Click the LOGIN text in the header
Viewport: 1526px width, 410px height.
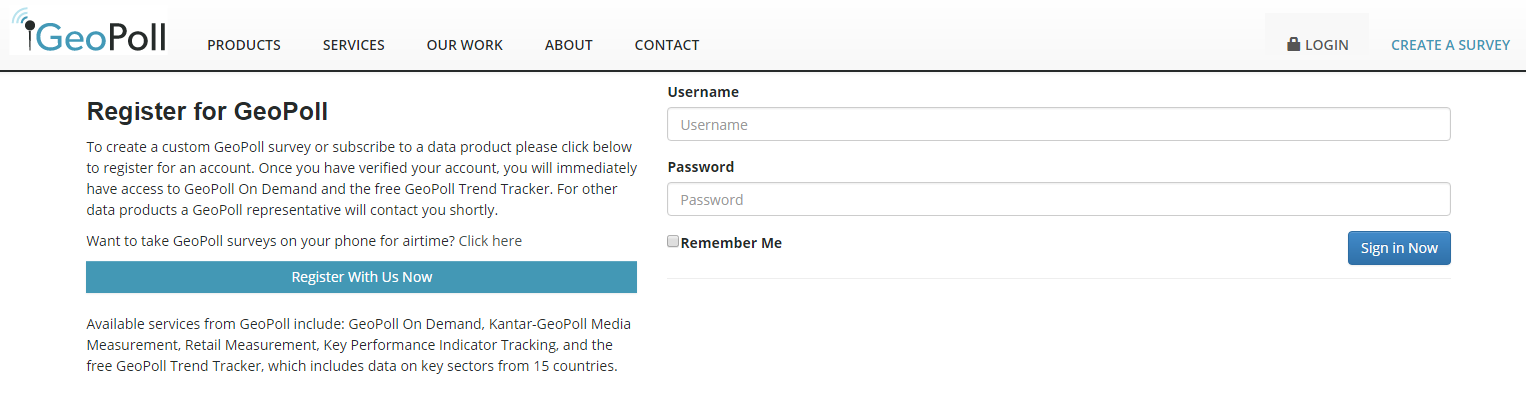1327,45
